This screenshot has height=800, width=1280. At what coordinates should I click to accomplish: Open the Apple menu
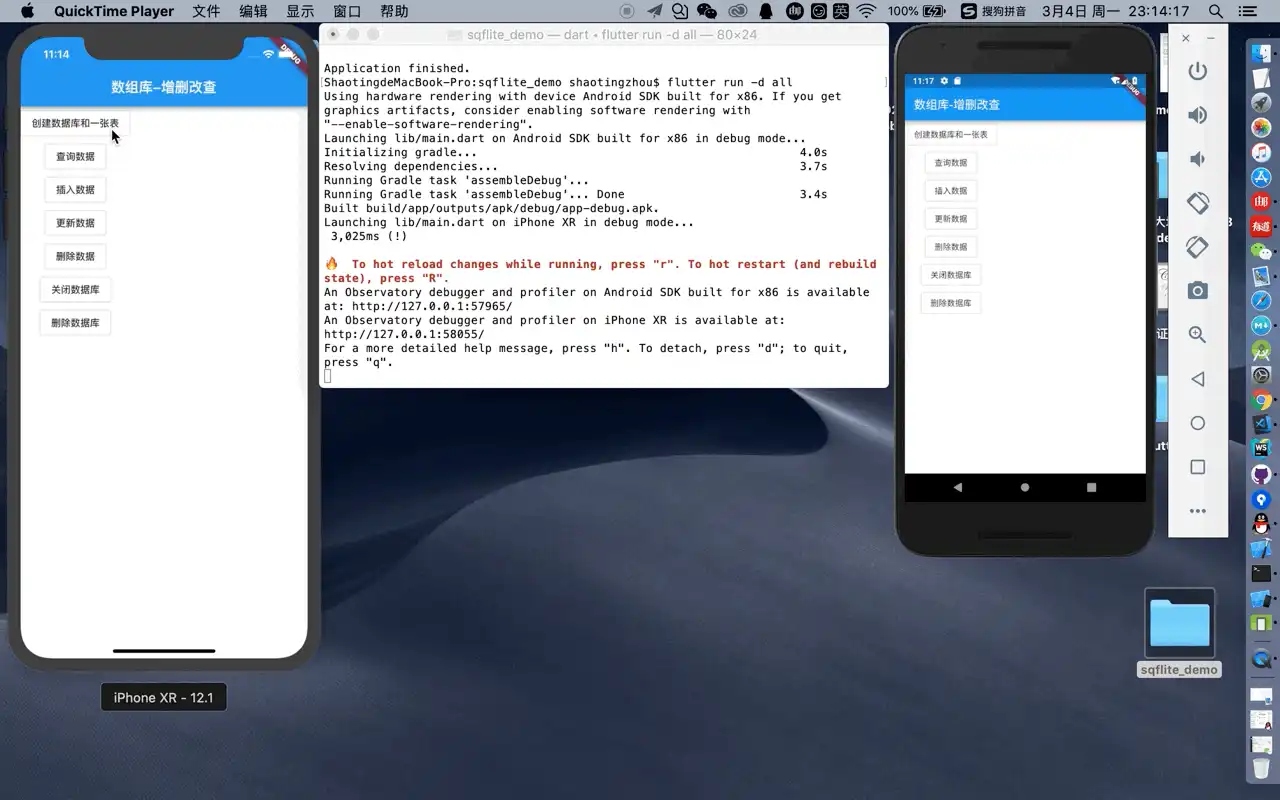27,11
